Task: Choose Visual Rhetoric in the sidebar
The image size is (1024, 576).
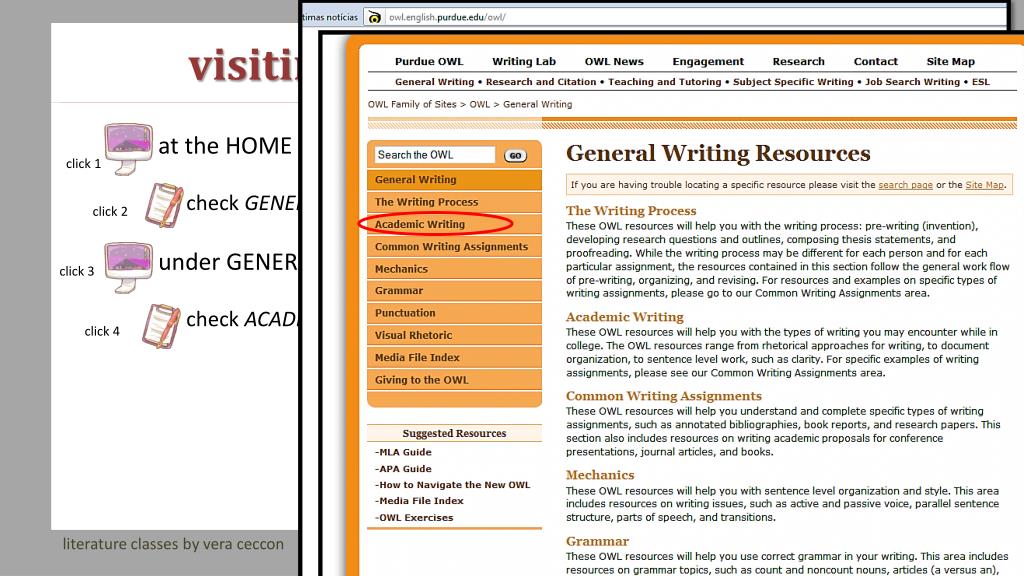Action: 455,335
